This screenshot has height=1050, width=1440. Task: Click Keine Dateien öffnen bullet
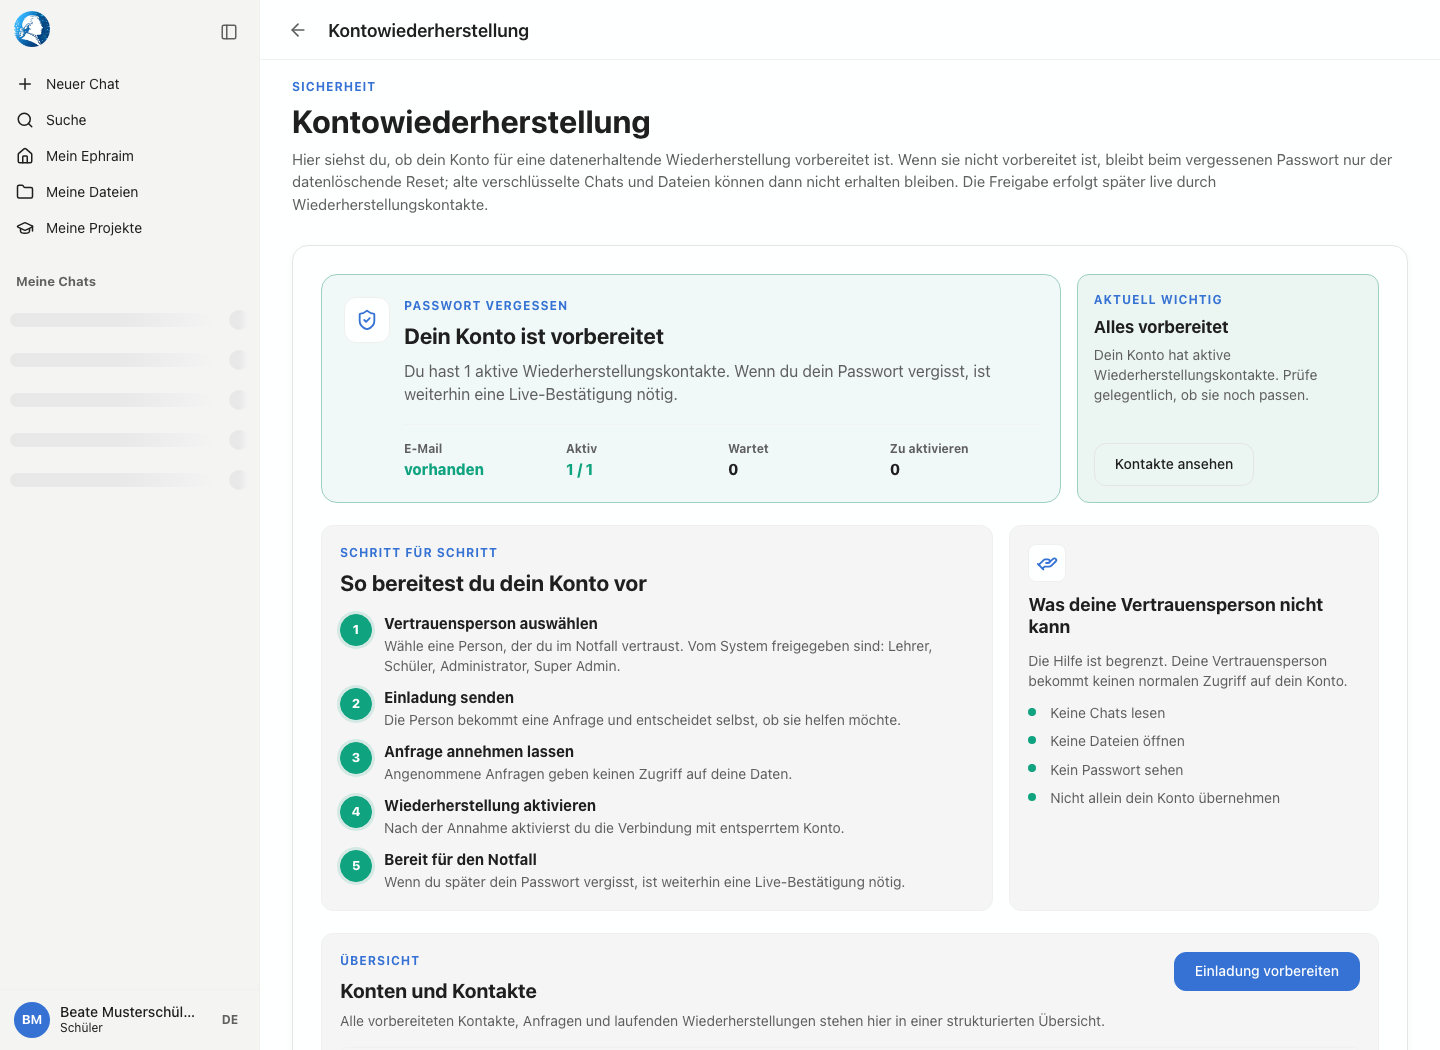point(1117,741)
